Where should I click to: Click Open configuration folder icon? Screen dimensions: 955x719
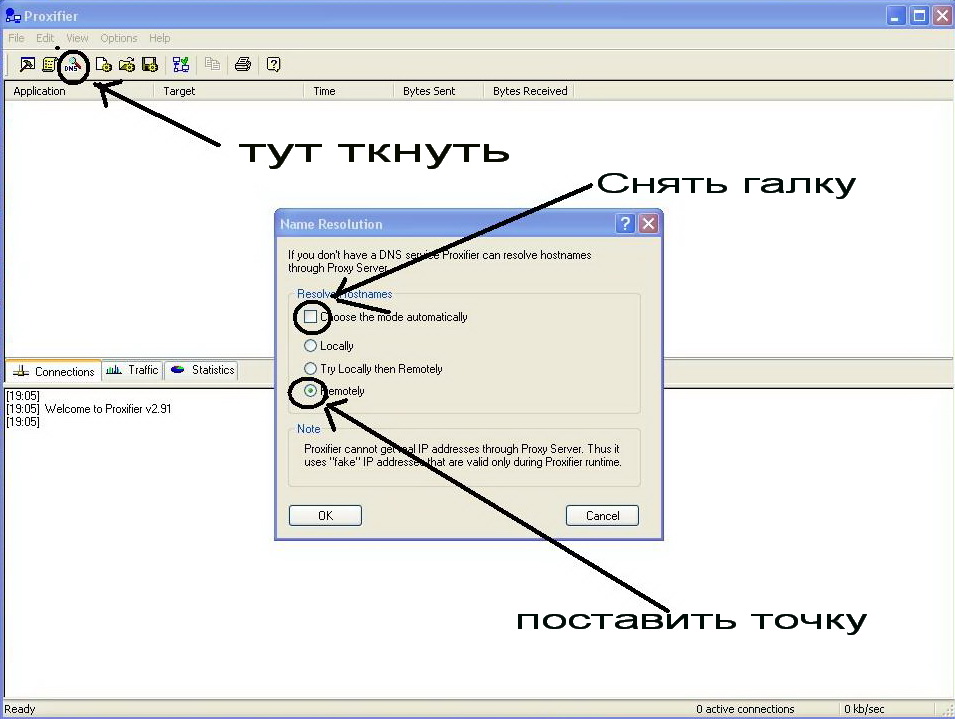tap(127, 64)
